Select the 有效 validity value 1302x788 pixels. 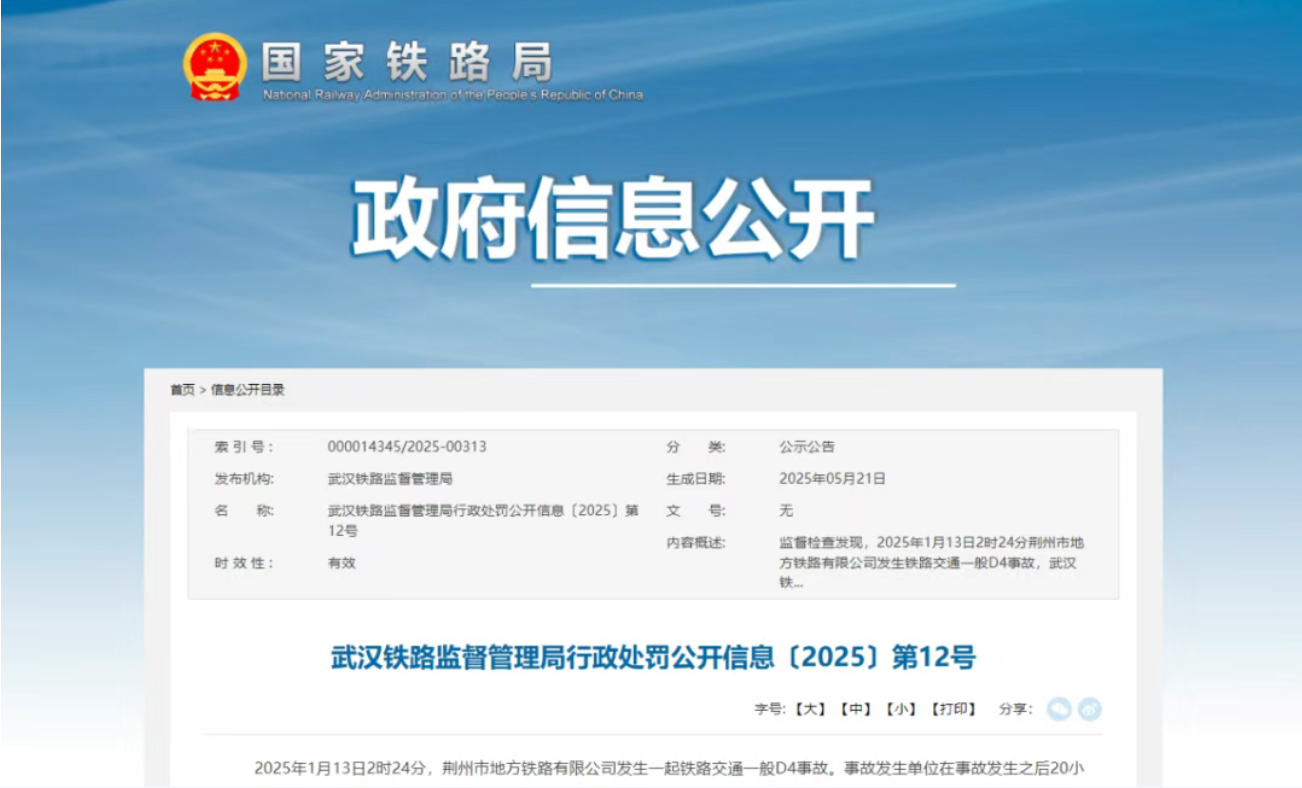point(341,563)
